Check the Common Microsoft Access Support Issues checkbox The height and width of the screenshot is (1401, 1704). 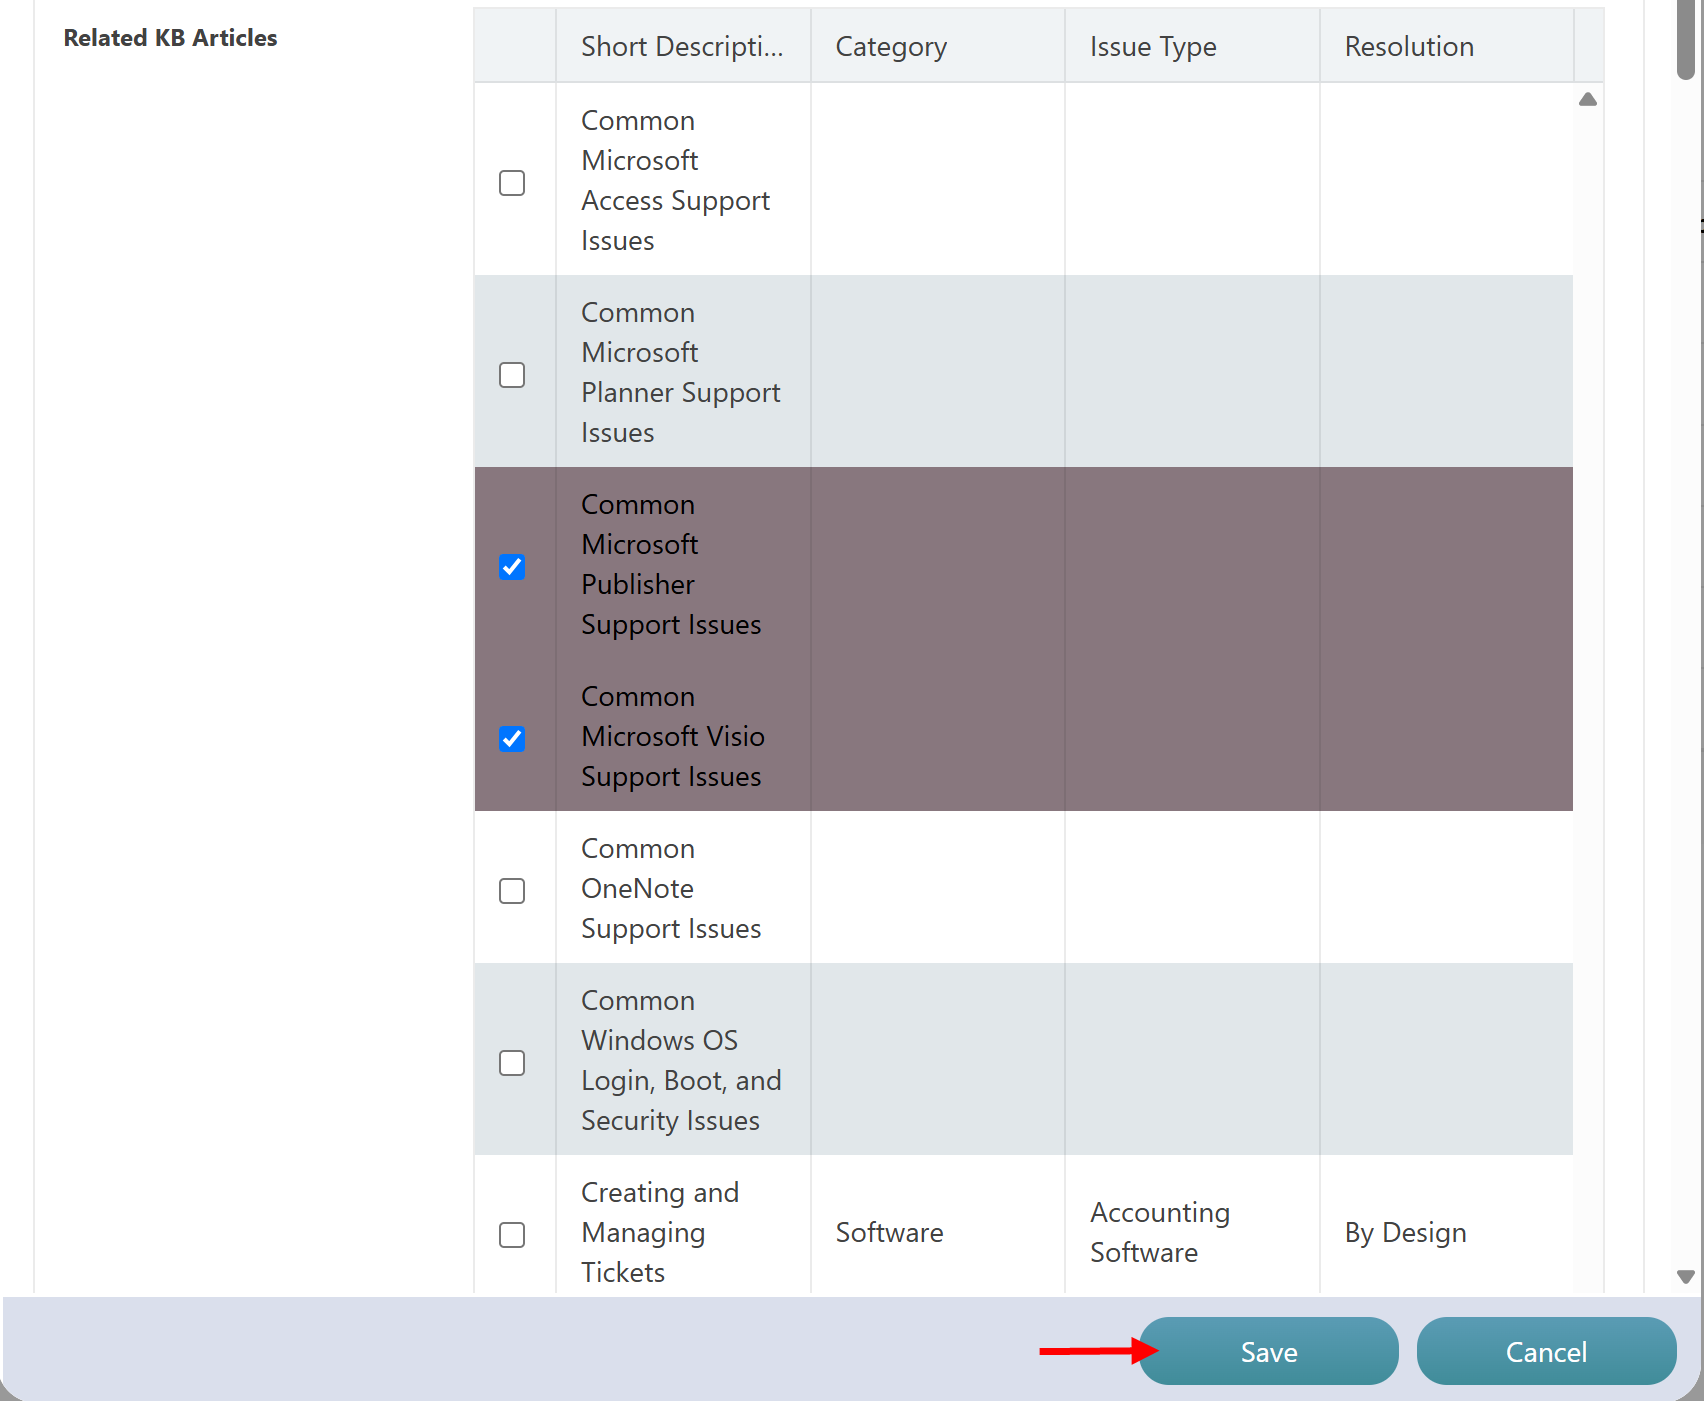[512, 183]
